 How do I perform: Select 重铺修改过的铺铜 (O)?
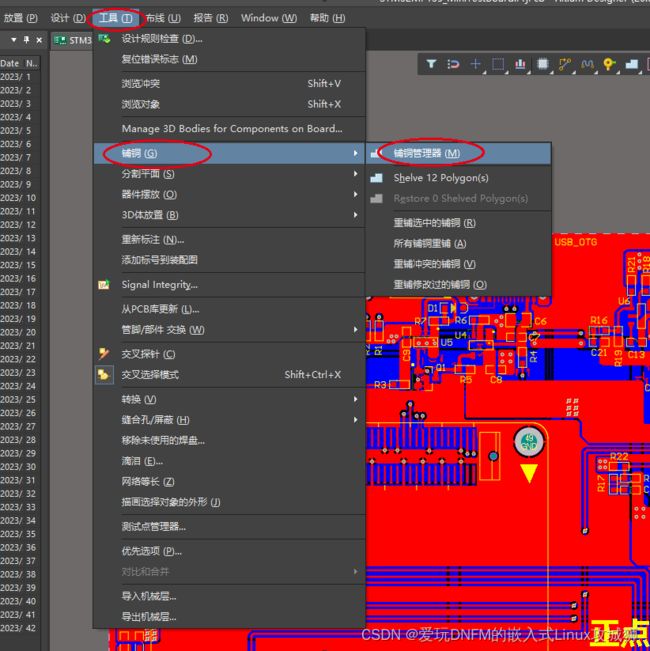click(459, 285)
